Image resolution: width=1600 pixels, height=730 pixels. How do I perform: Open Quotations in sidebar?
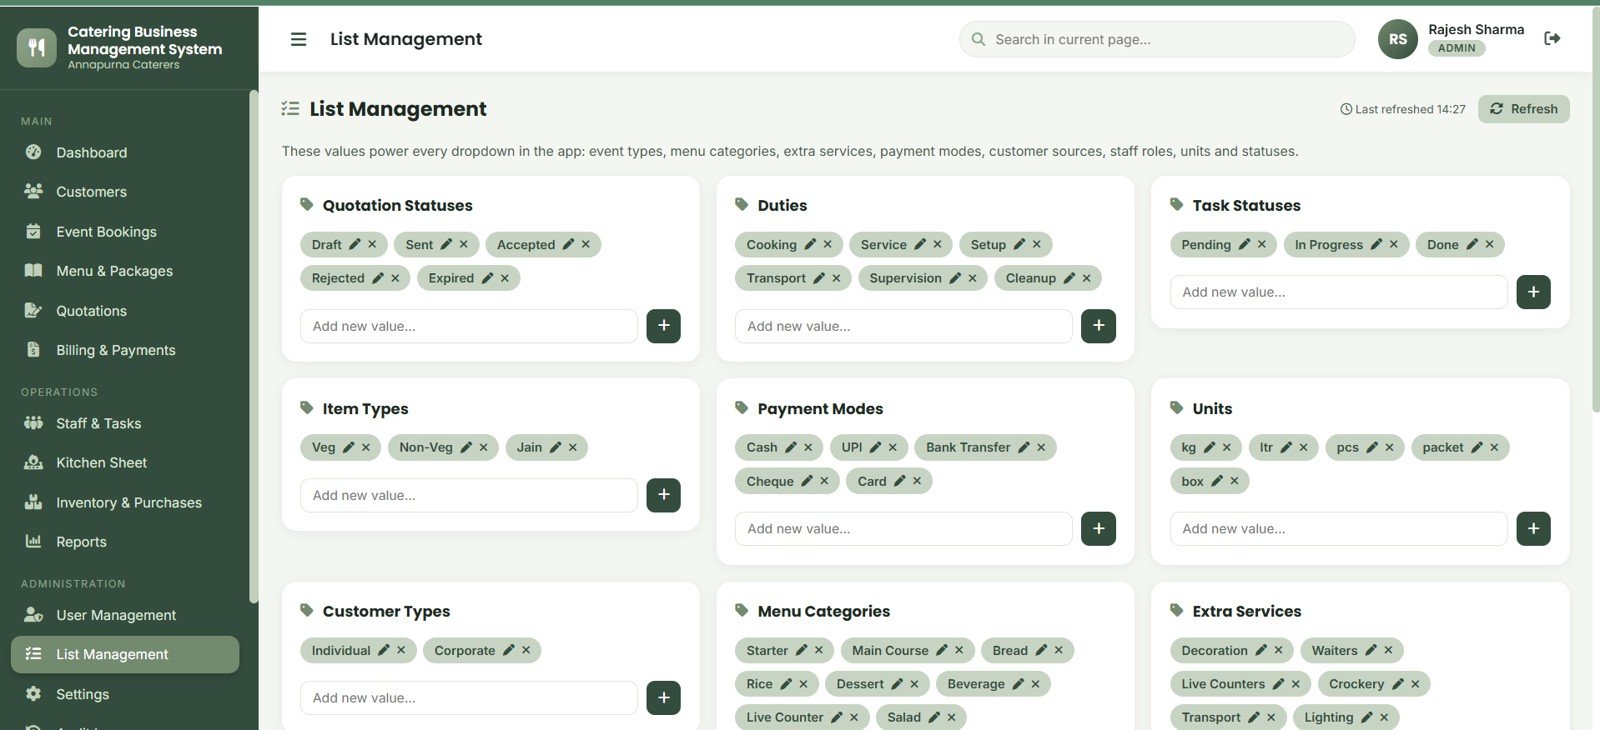click(125, 311)
